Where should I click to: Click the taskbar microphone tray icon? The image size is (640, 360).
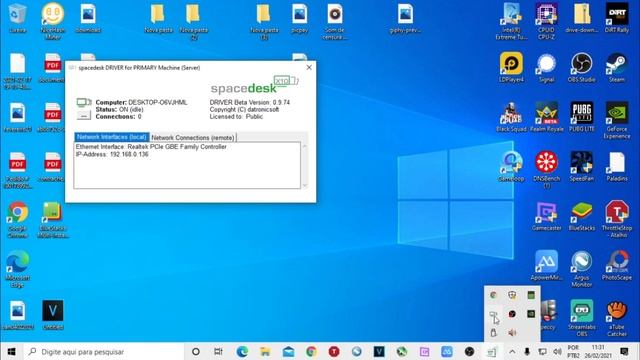(x=527, y=351)
